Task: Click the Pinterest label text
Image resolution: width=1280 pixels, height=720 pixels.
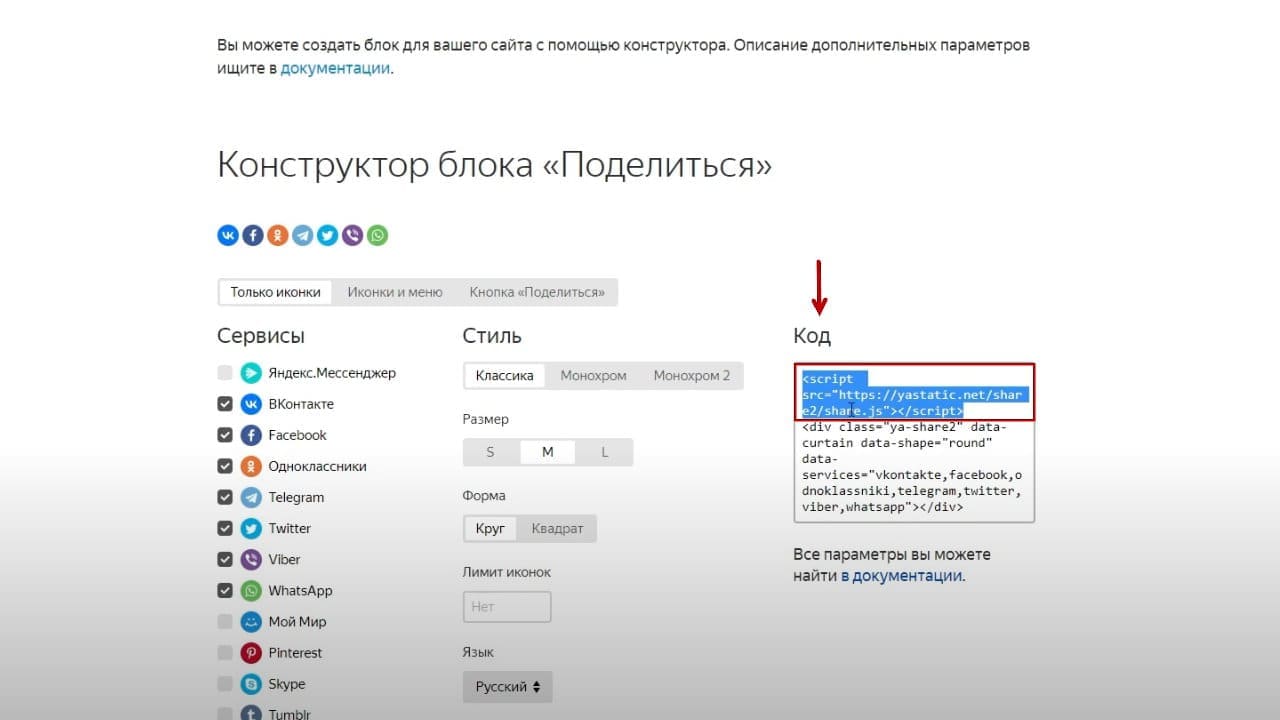Action: point(295,653)
